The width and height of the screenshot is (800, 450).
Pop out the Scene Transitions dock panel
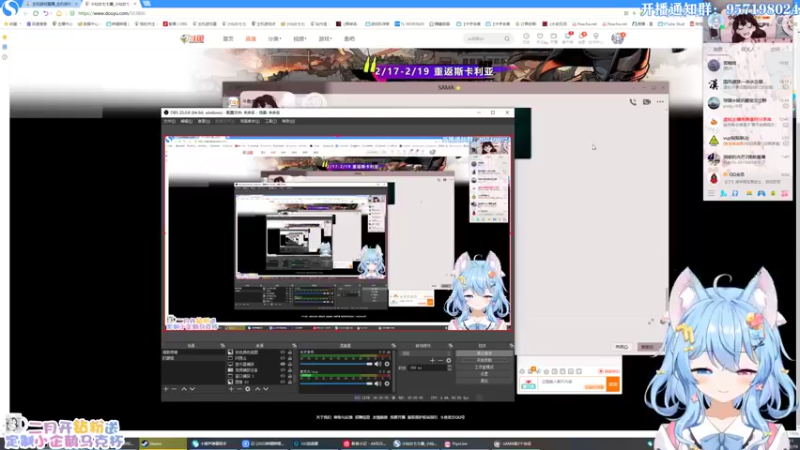click(x=451, y=345)
